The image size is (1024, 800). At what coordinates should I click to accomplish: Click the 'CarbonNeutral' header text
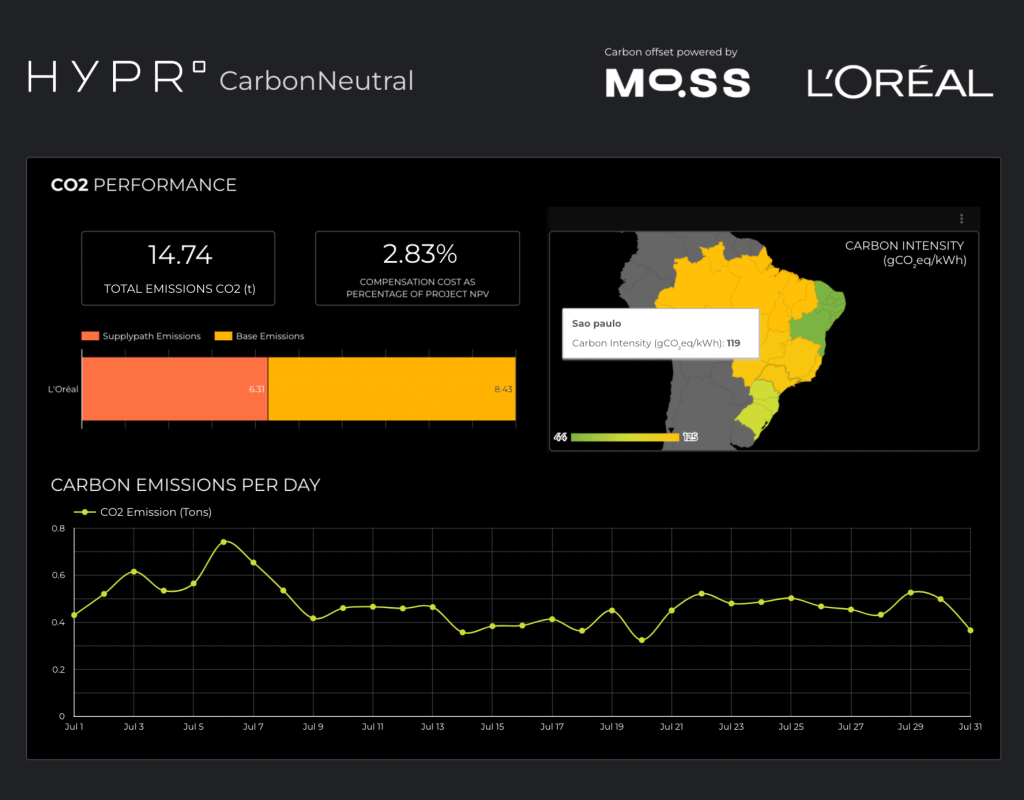coord(317,81)
